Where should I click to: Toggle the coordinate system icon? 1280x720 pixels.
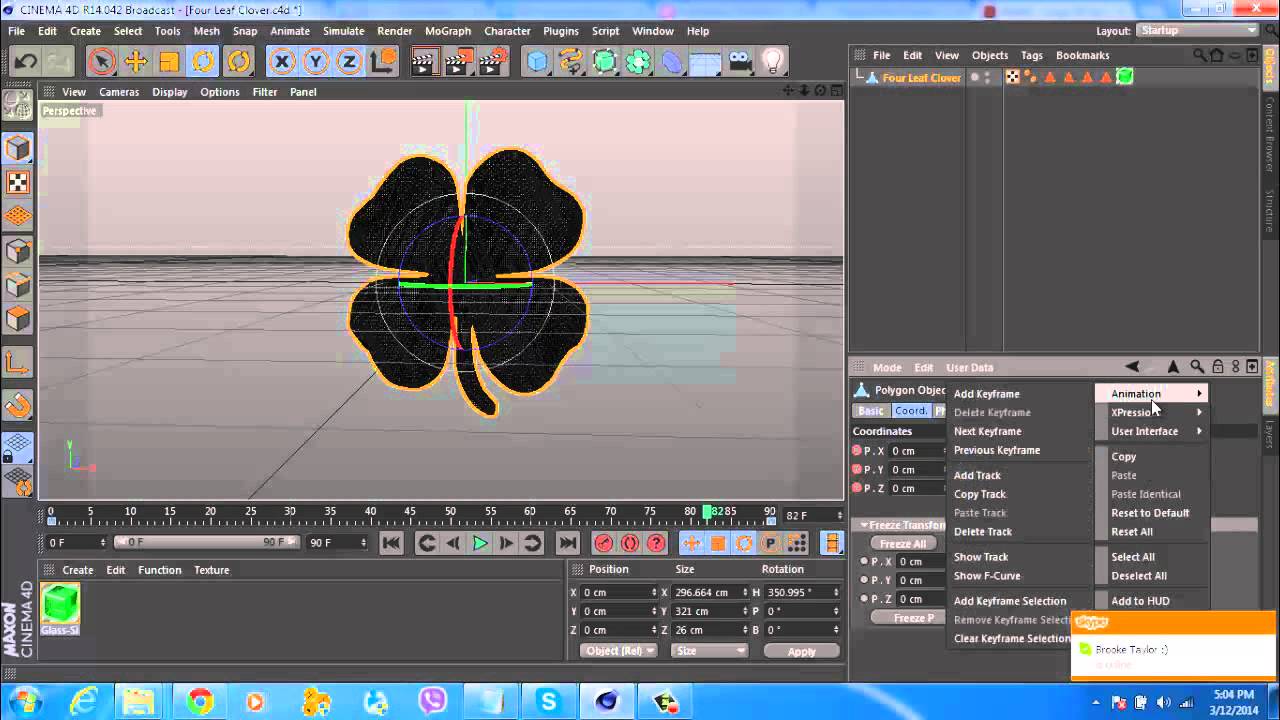point(383,62)
